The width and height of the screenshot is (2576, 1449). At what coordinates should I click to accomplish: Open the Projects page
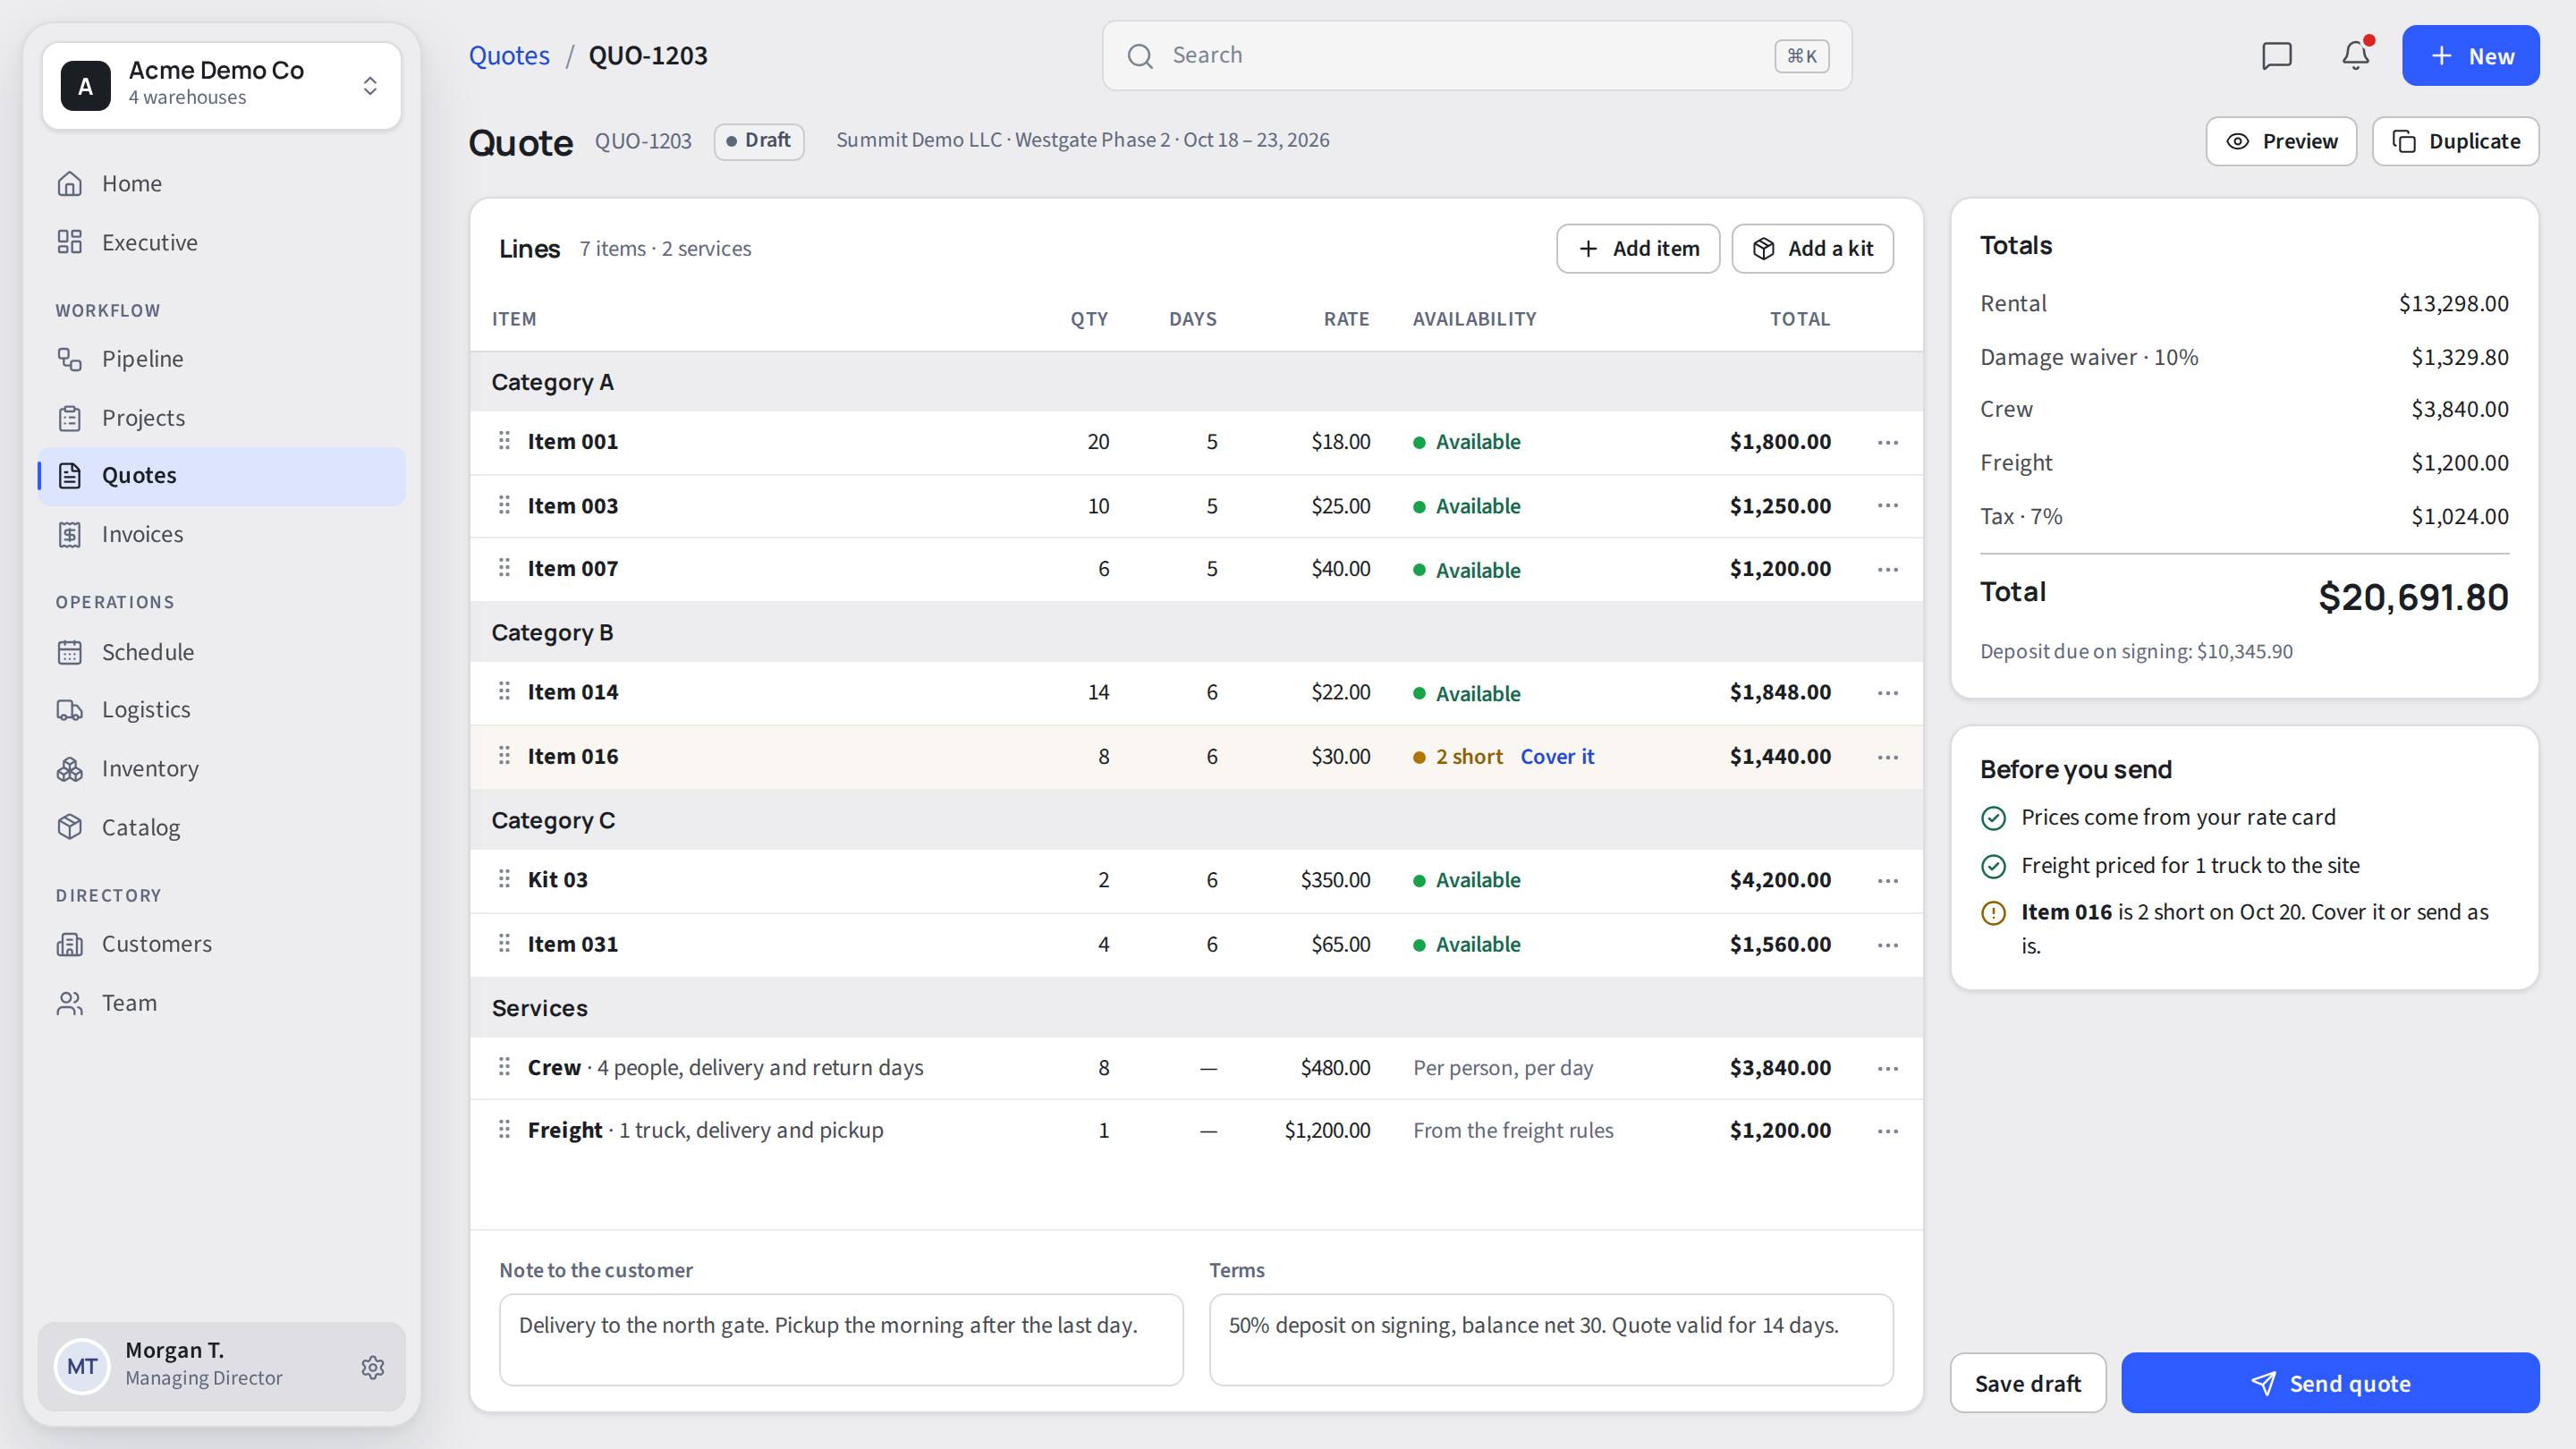tap(222, 417)
